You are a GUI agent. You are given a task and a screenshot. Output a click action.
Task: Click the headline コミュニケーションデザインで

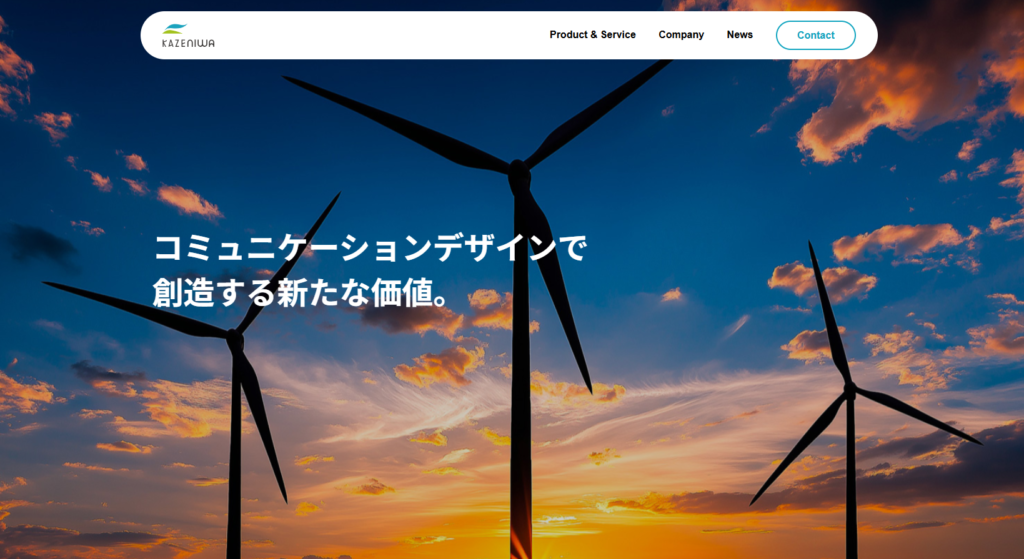click(x=370, y=248)
